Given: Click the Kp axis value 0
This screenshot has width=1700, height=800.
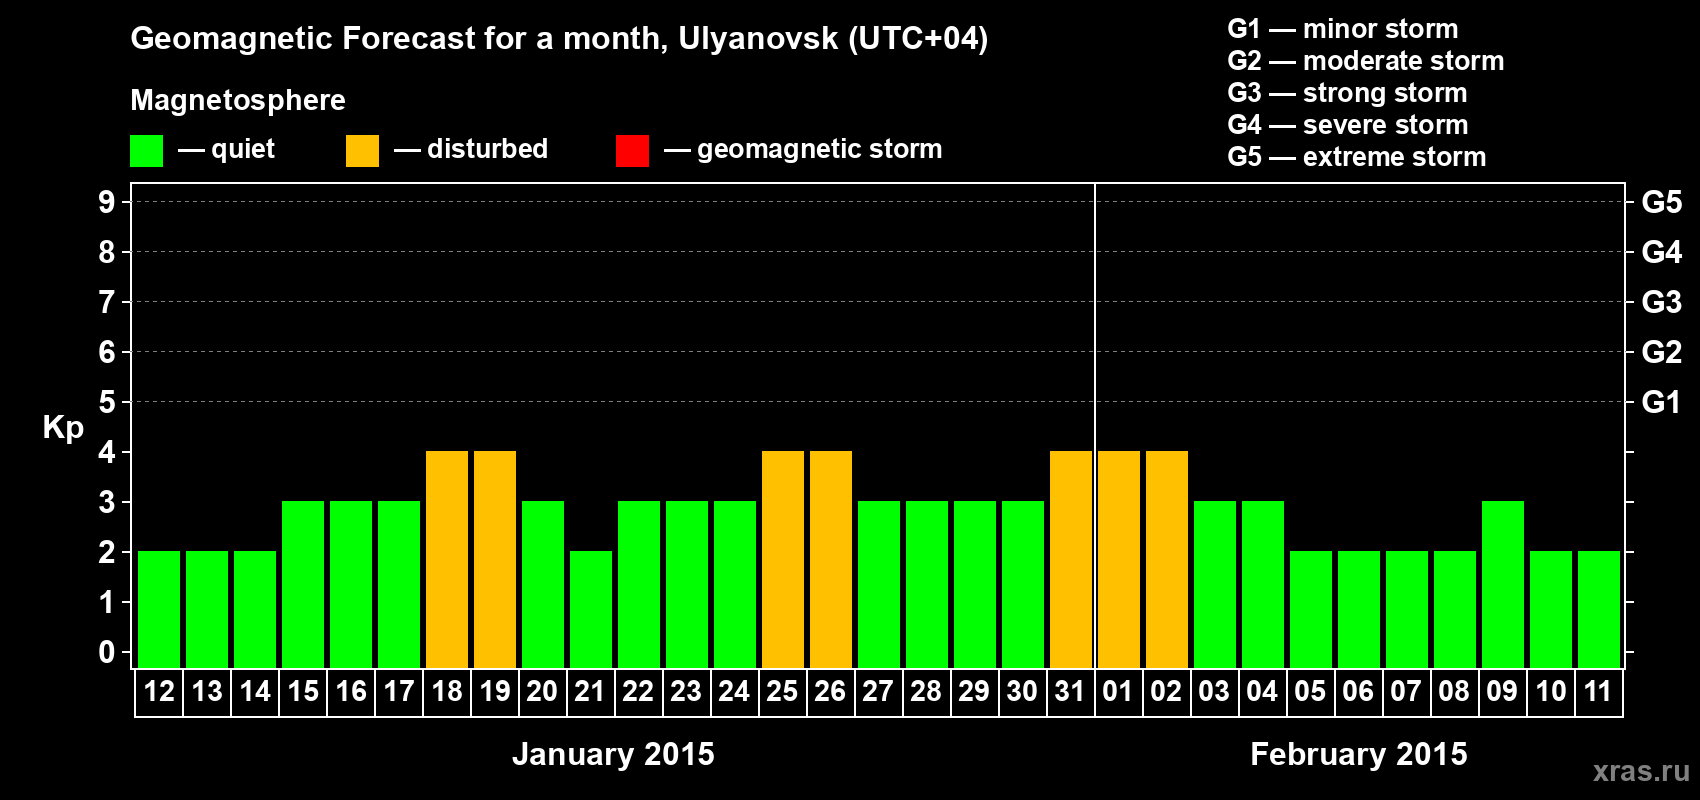Looking at the screenshot, I should point(107,652).
